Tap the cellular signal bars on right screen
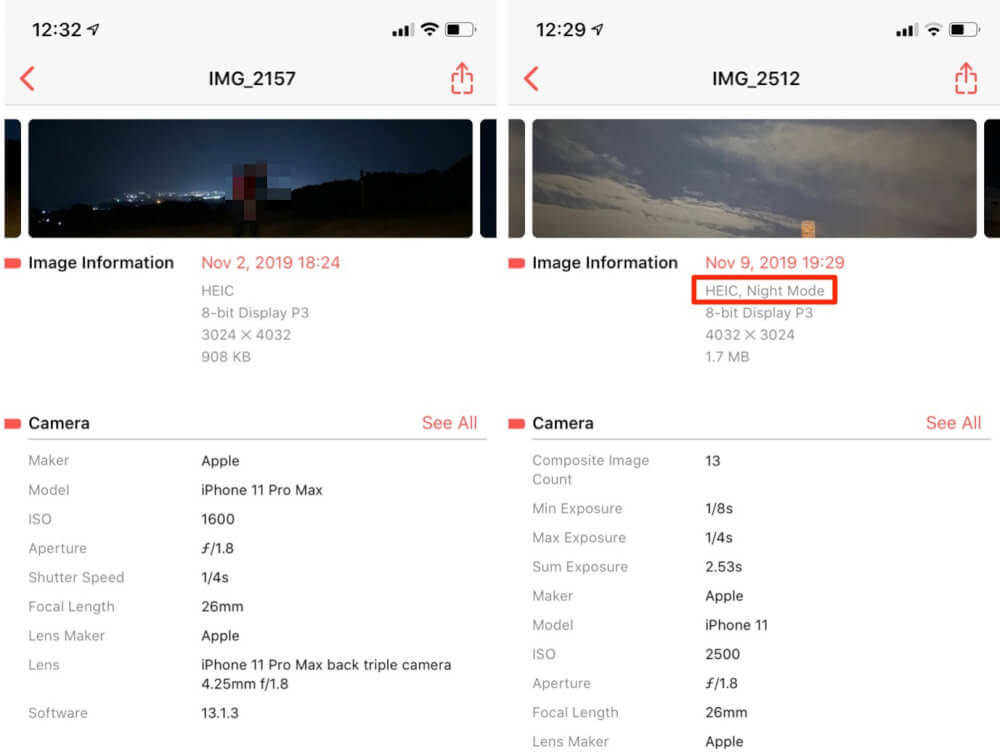Screen dimensions: 1000x752 [907, 30]
